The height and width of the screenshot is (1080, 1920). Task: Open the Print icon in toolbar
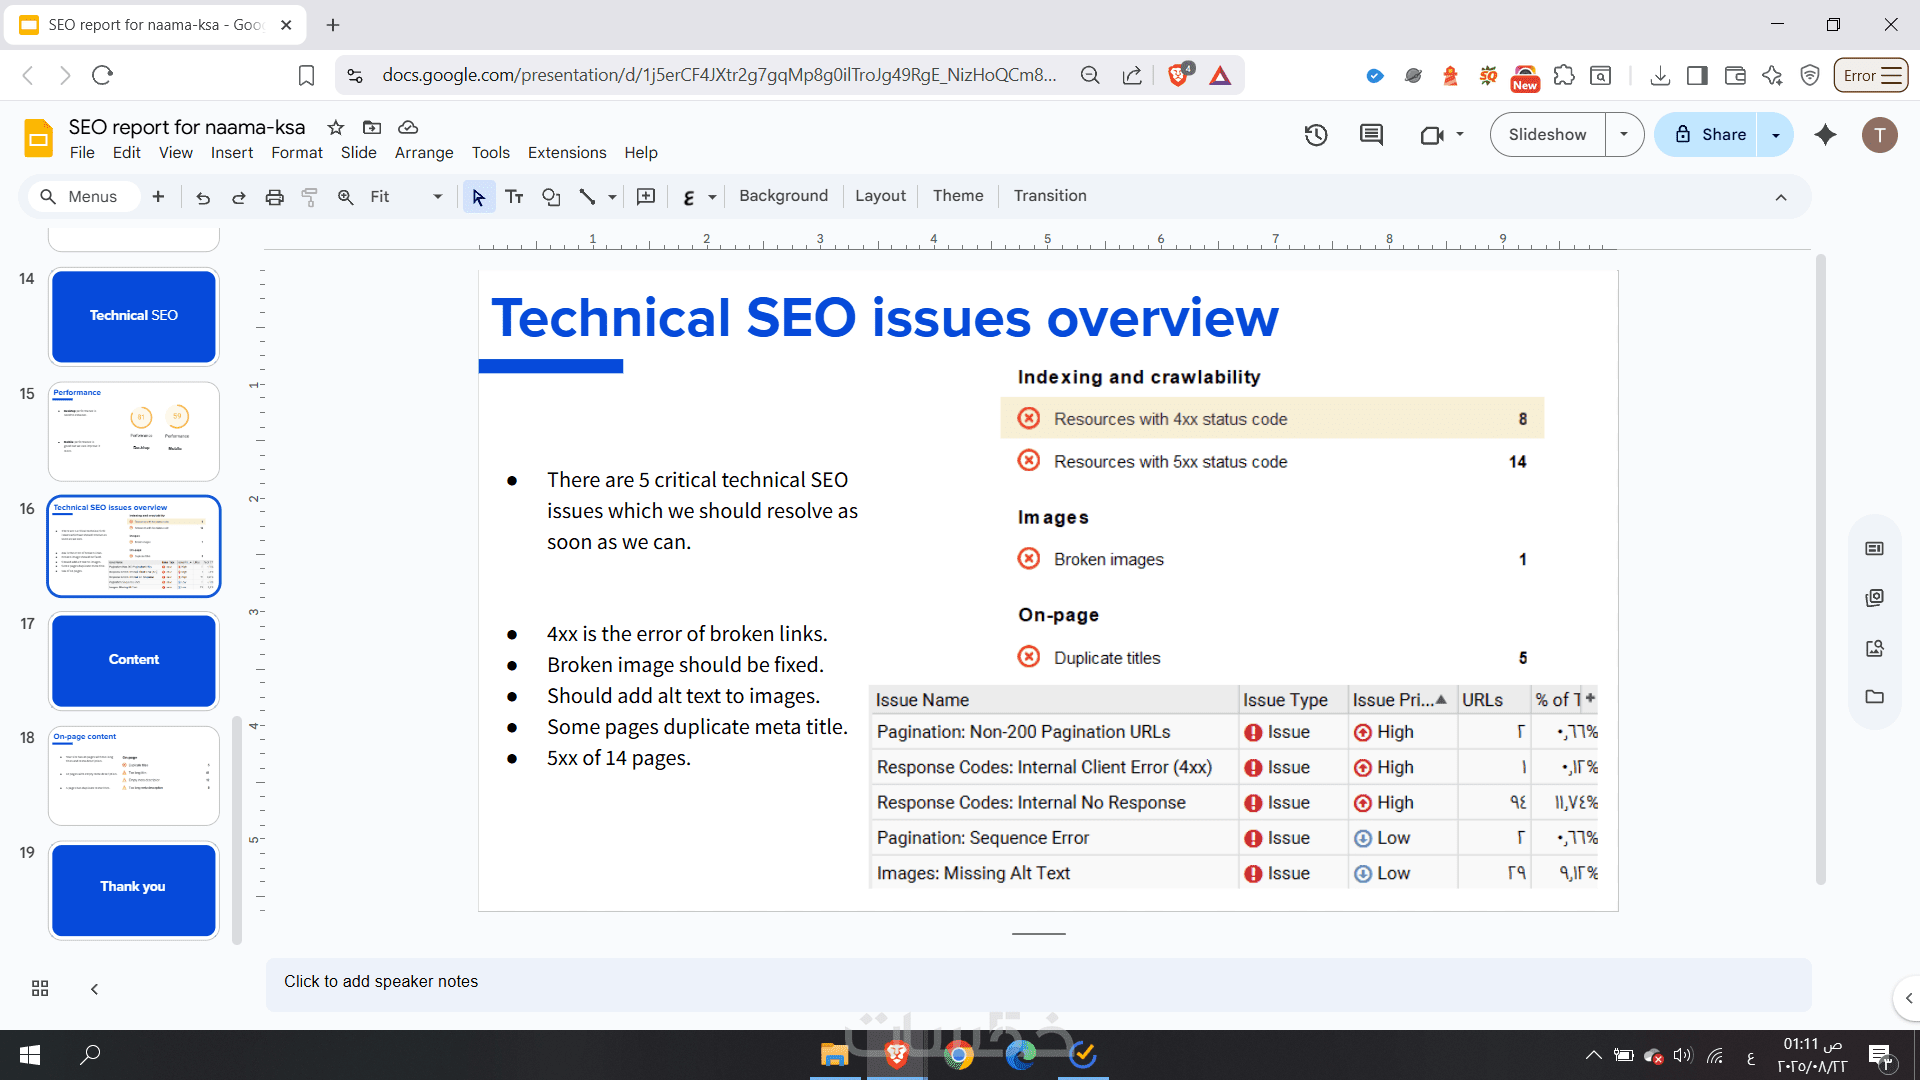click(x=274, y=197)
